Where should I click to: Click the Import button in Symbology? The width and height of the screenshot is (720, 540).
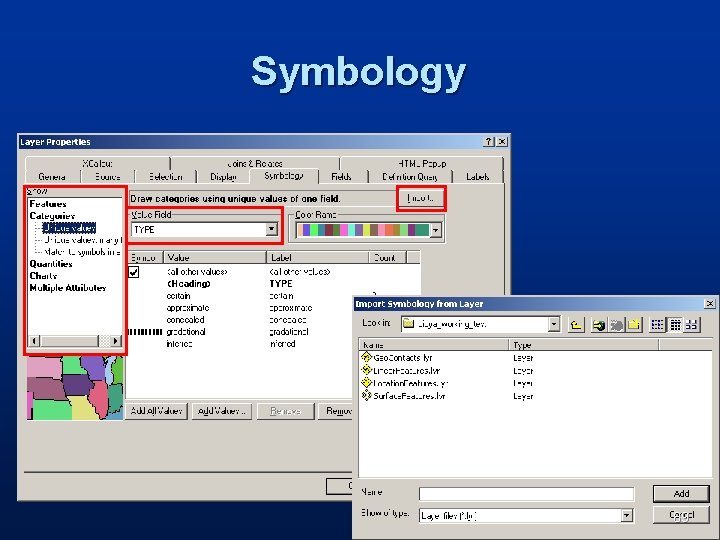pos(421,198)
